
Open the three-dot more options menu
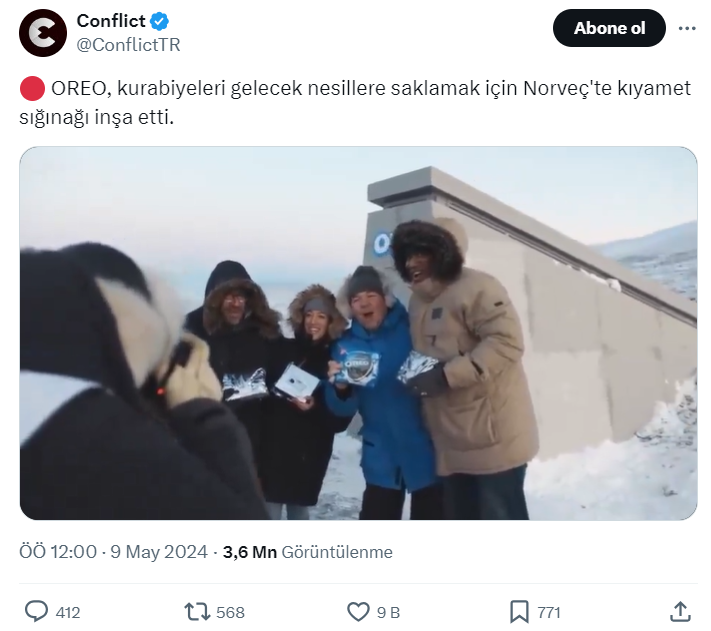[686, 28]
